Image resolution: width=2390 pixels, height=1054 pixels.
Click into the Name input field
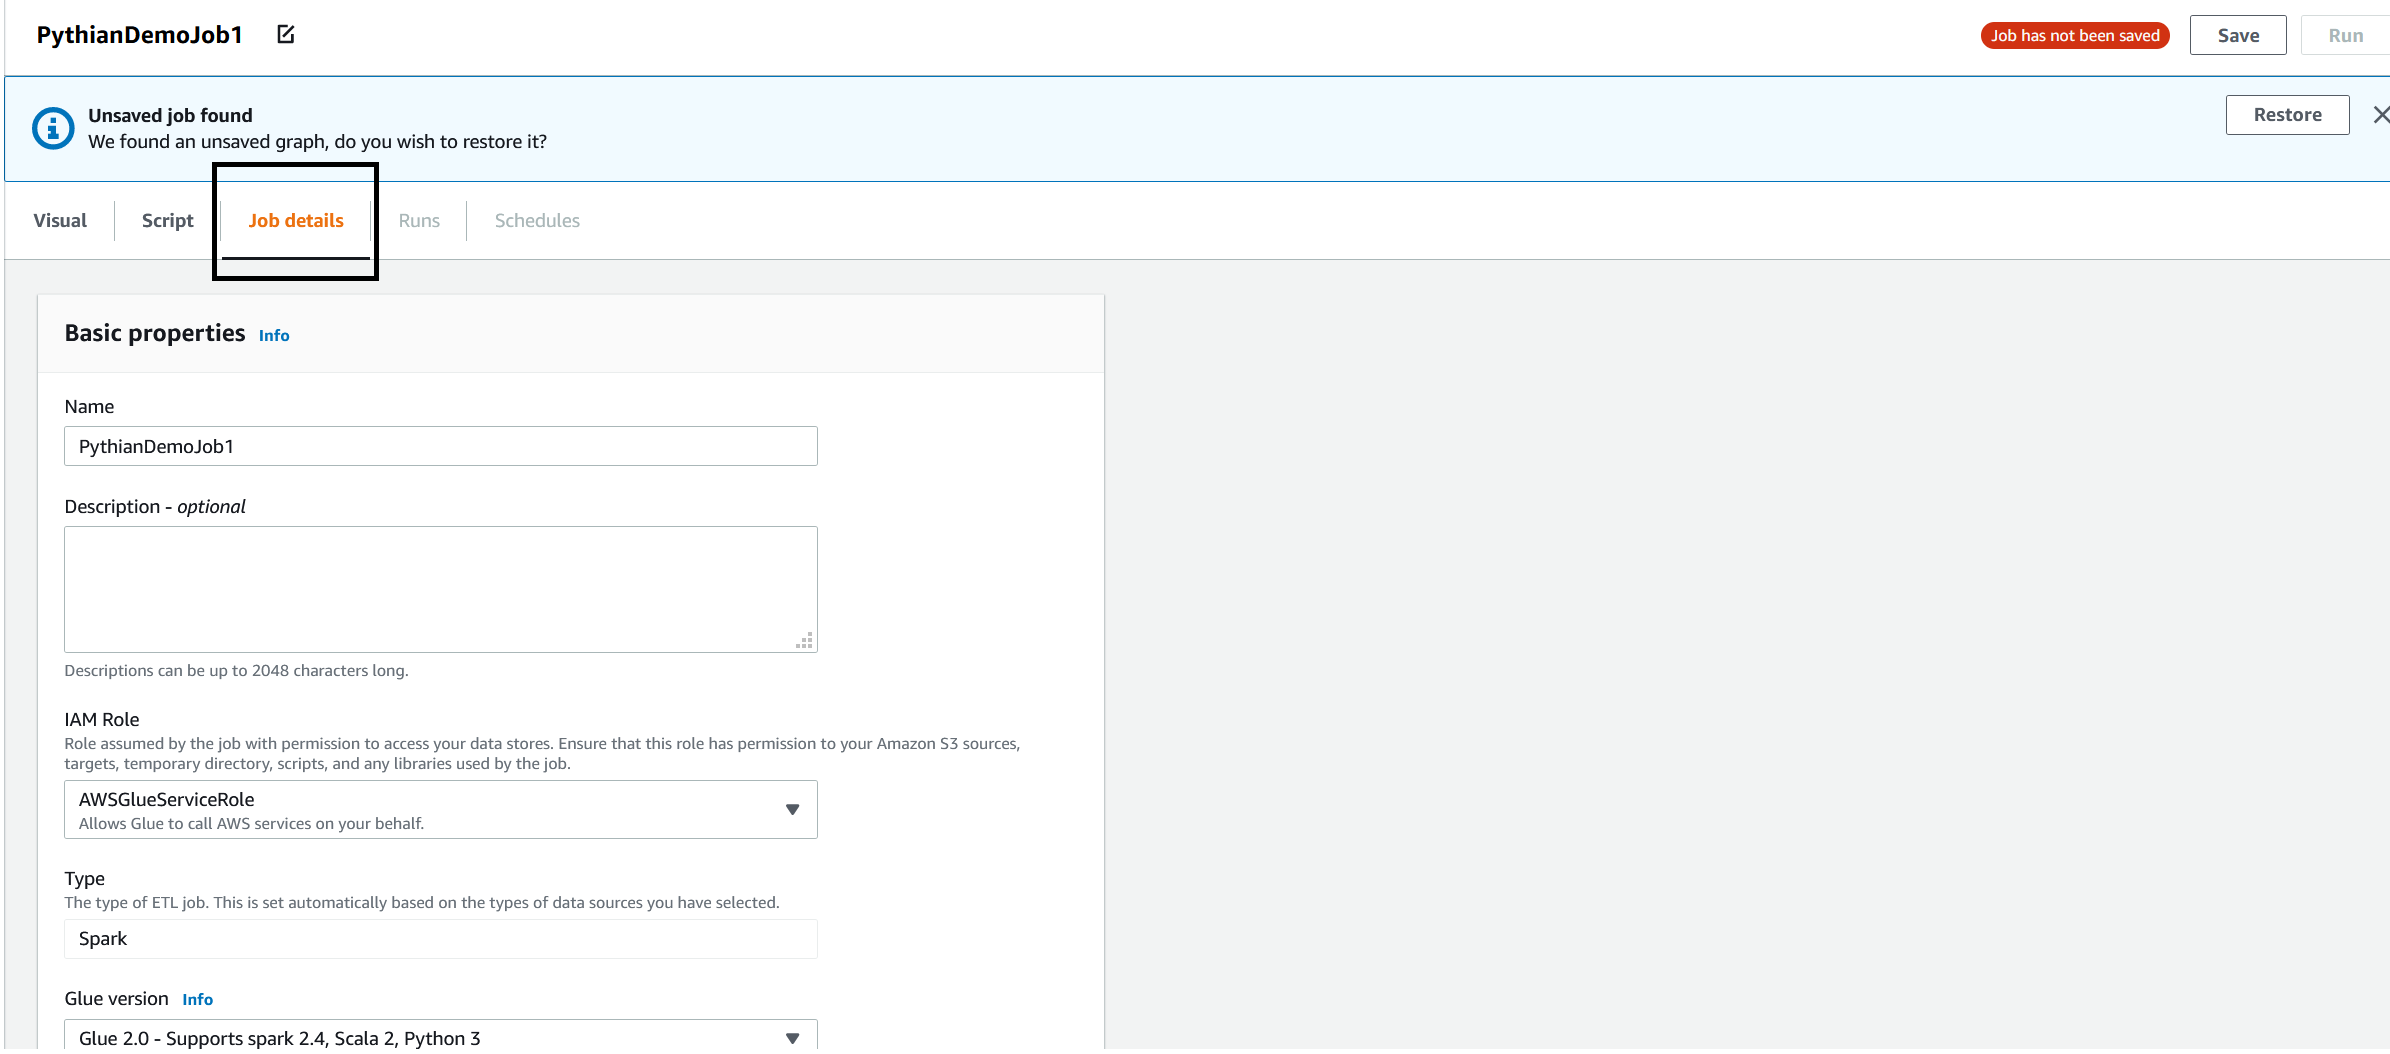pyautogui.click(x=440, y=446)
